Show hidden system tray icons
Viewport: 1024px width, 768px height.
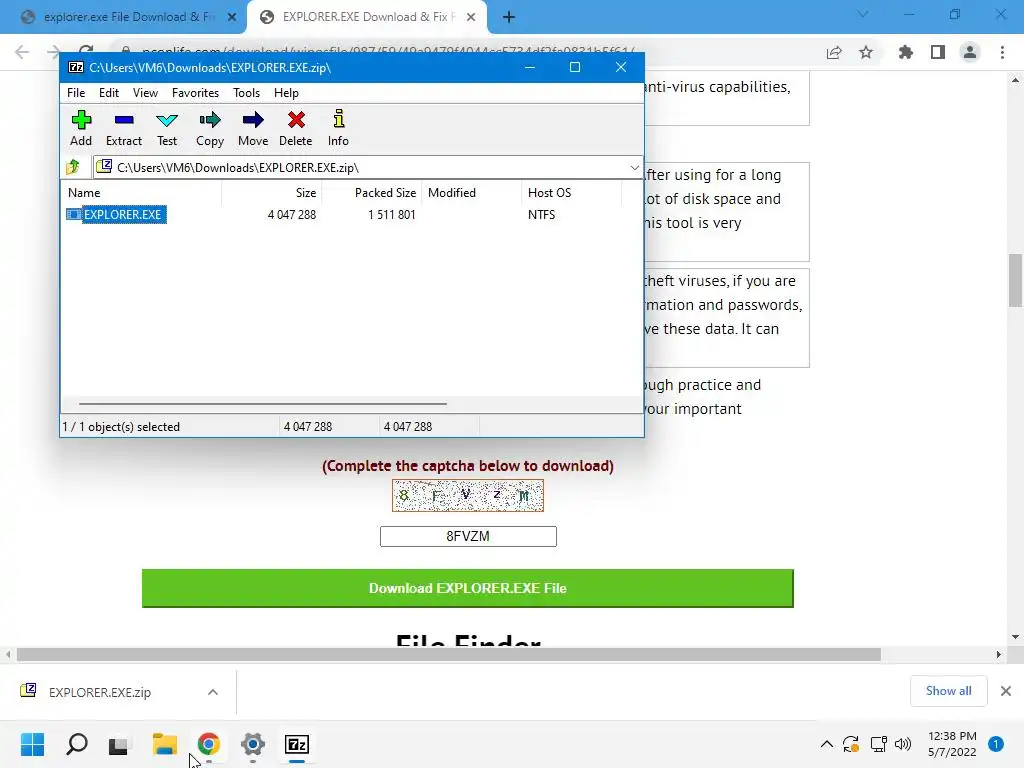pyautogui.click(x=827, y=744)
